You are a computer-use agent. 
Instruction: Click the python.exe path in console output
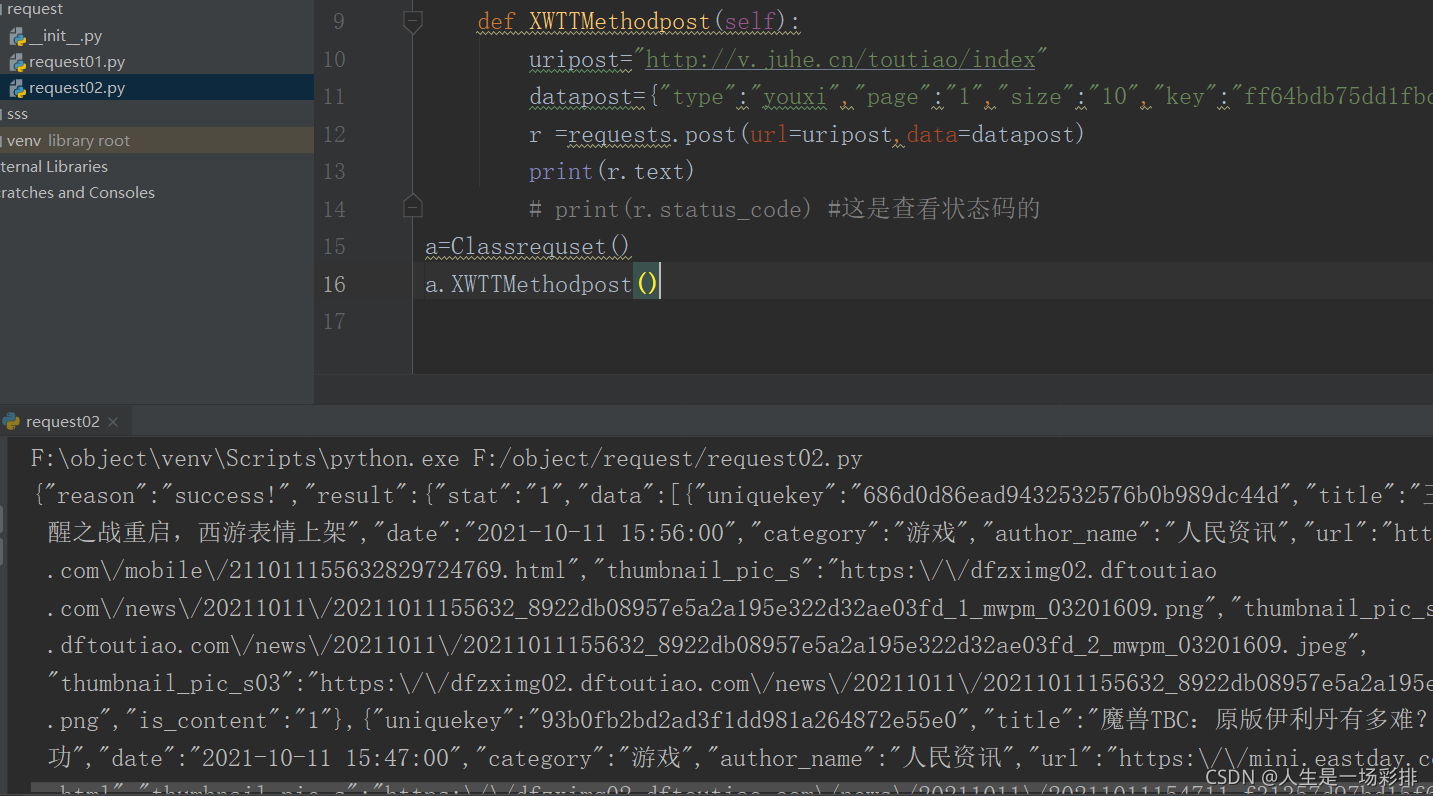(245, 459)
